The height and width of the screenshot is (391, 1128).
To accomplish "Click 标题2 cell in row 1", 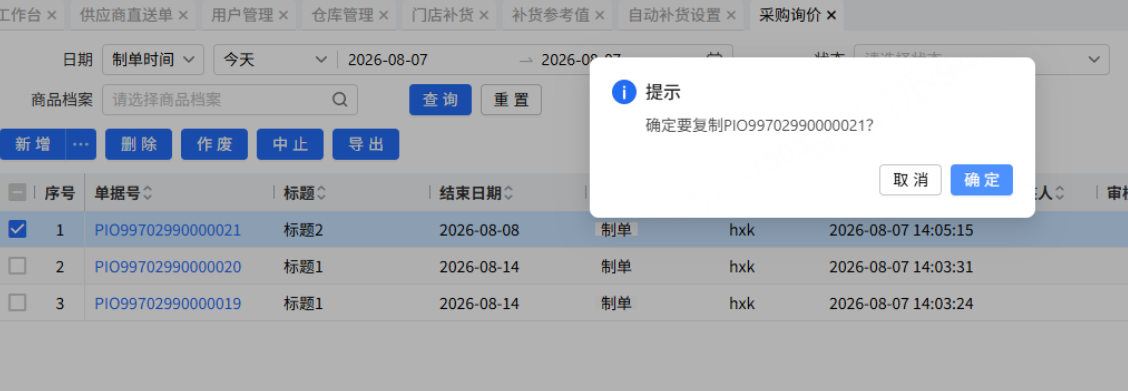I will (x=304, y=230).
